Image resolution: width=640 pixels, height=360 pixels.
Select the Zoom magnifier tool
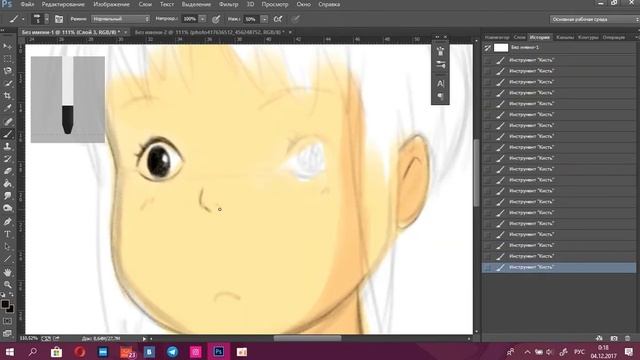7,284
